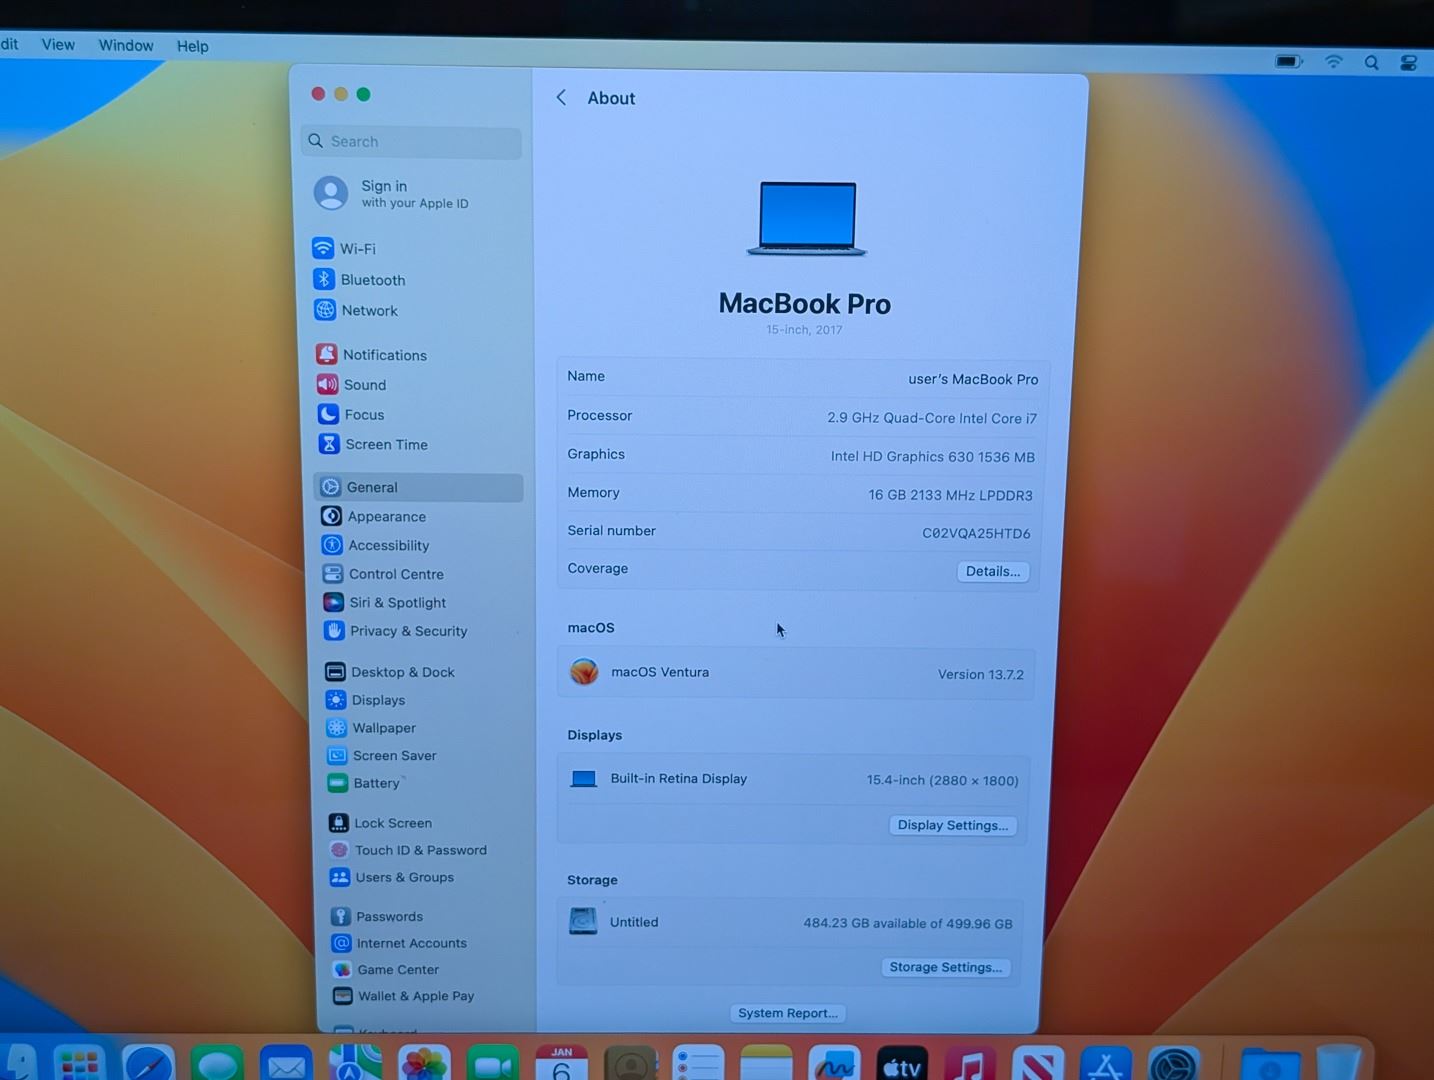Open Display Settings button
Image resolution: width=1434 pixels, height=1080 pixels.
[952, 825]
